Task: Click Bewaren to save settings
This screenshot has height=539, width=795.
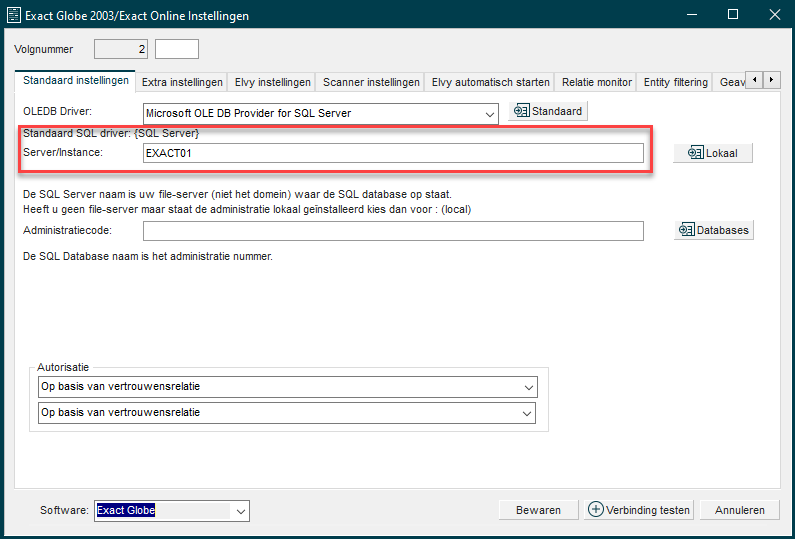Action: pyautogui.click(x=538, y=510)
